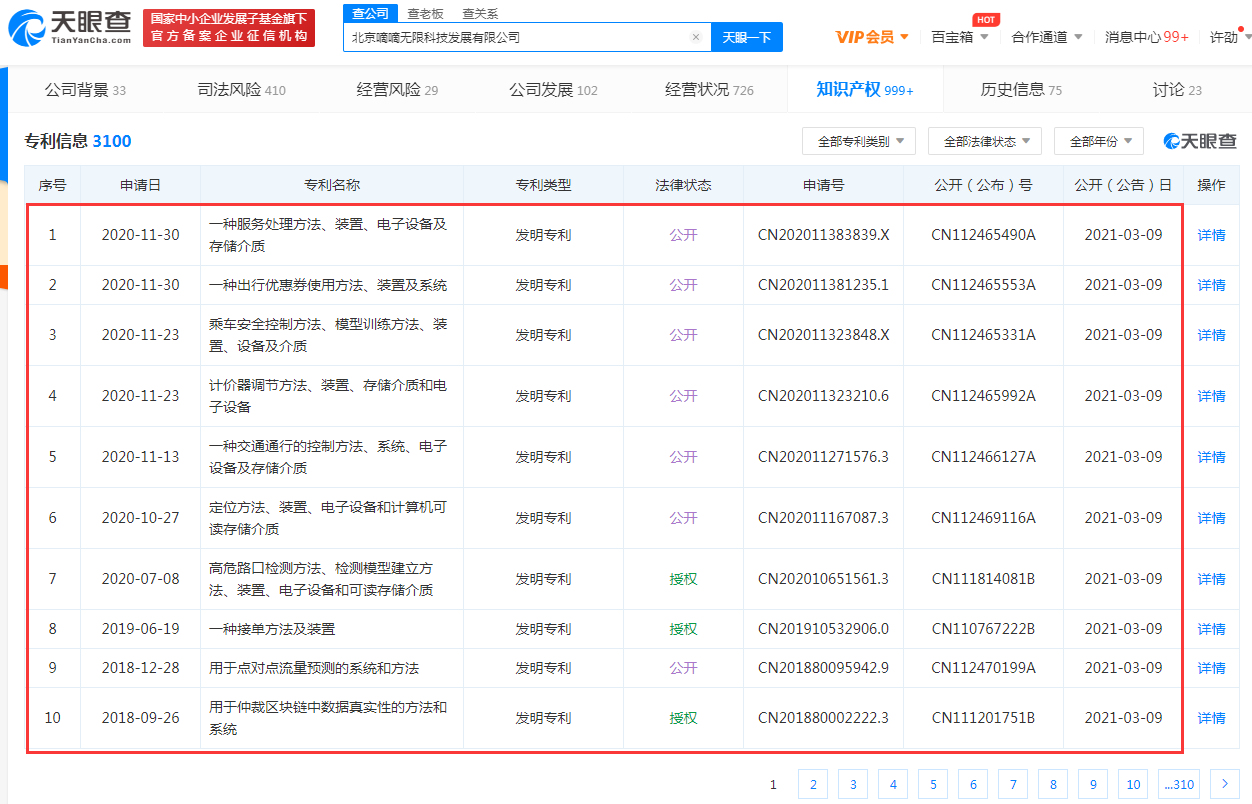Go to page 8 of patents

click(1053, 785)
